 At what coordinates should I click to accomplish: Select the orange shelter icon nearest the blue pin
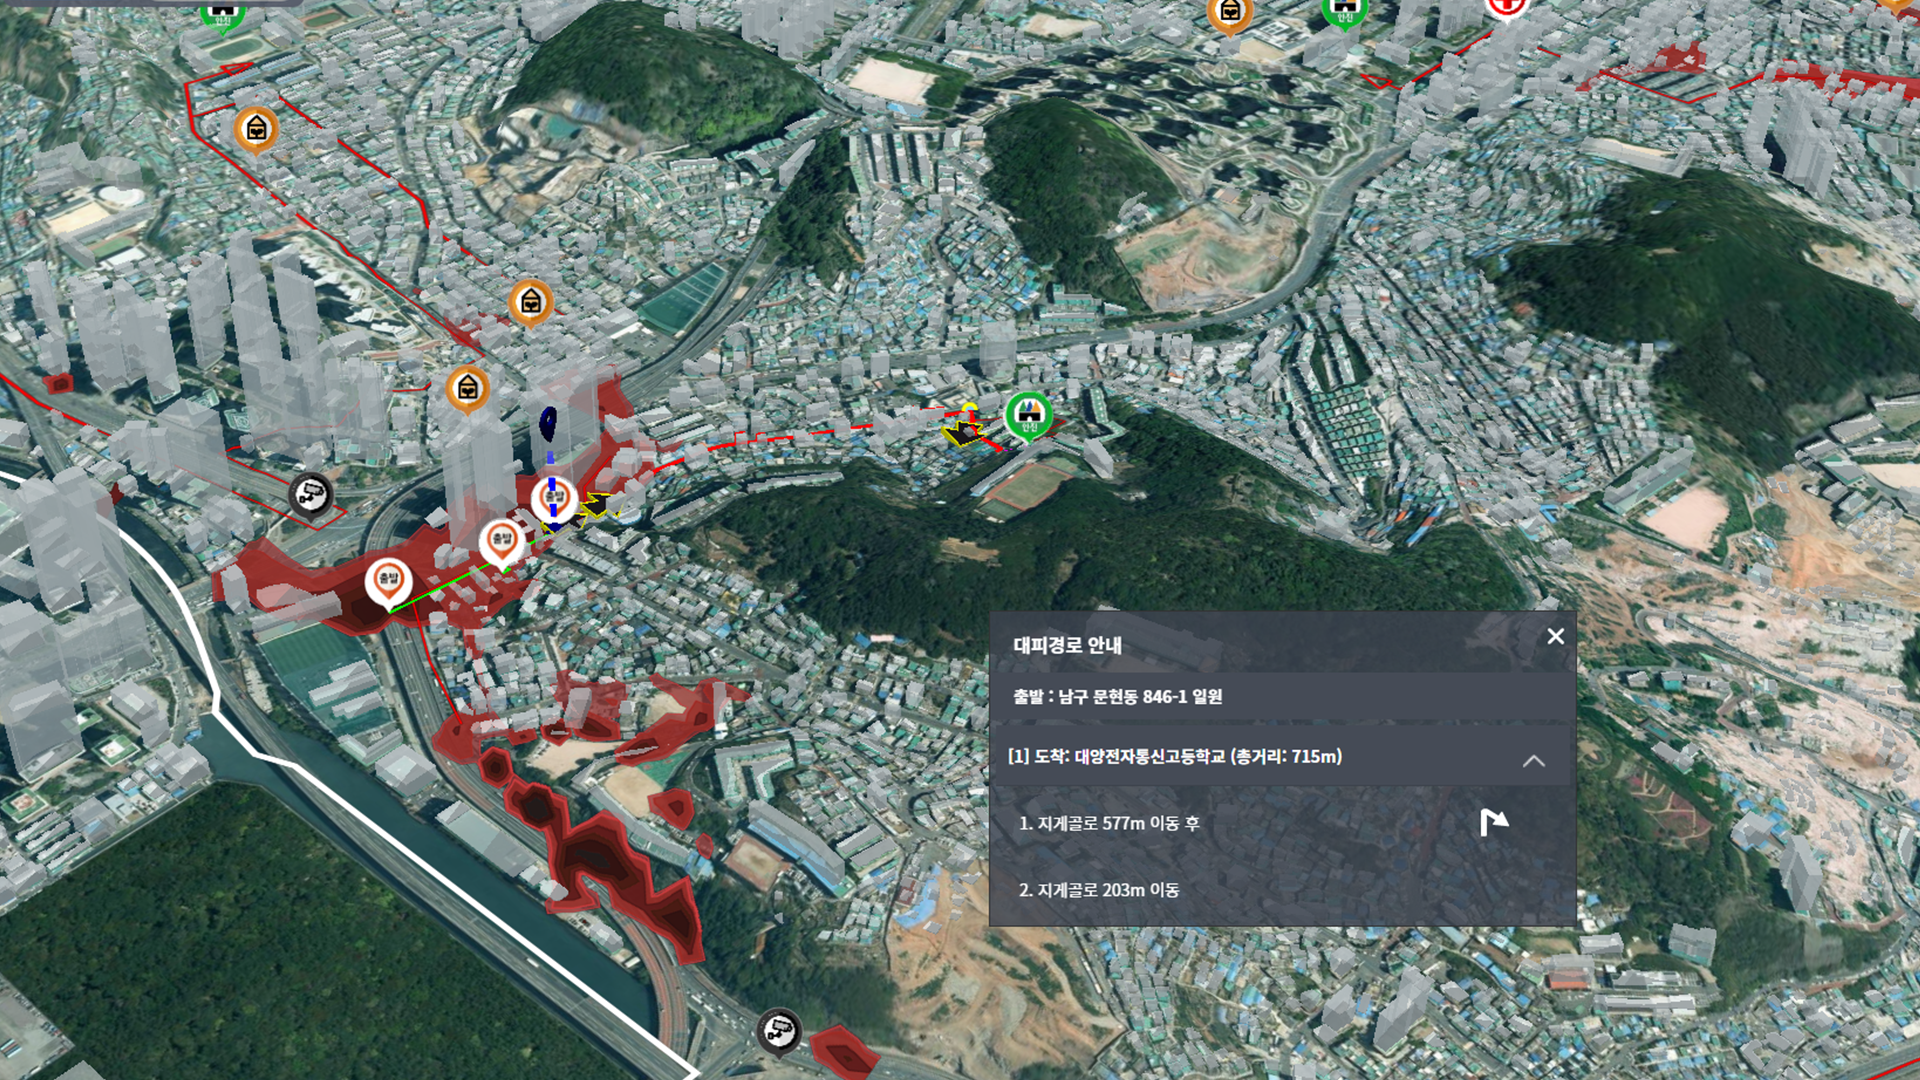[x=467, y=388]
